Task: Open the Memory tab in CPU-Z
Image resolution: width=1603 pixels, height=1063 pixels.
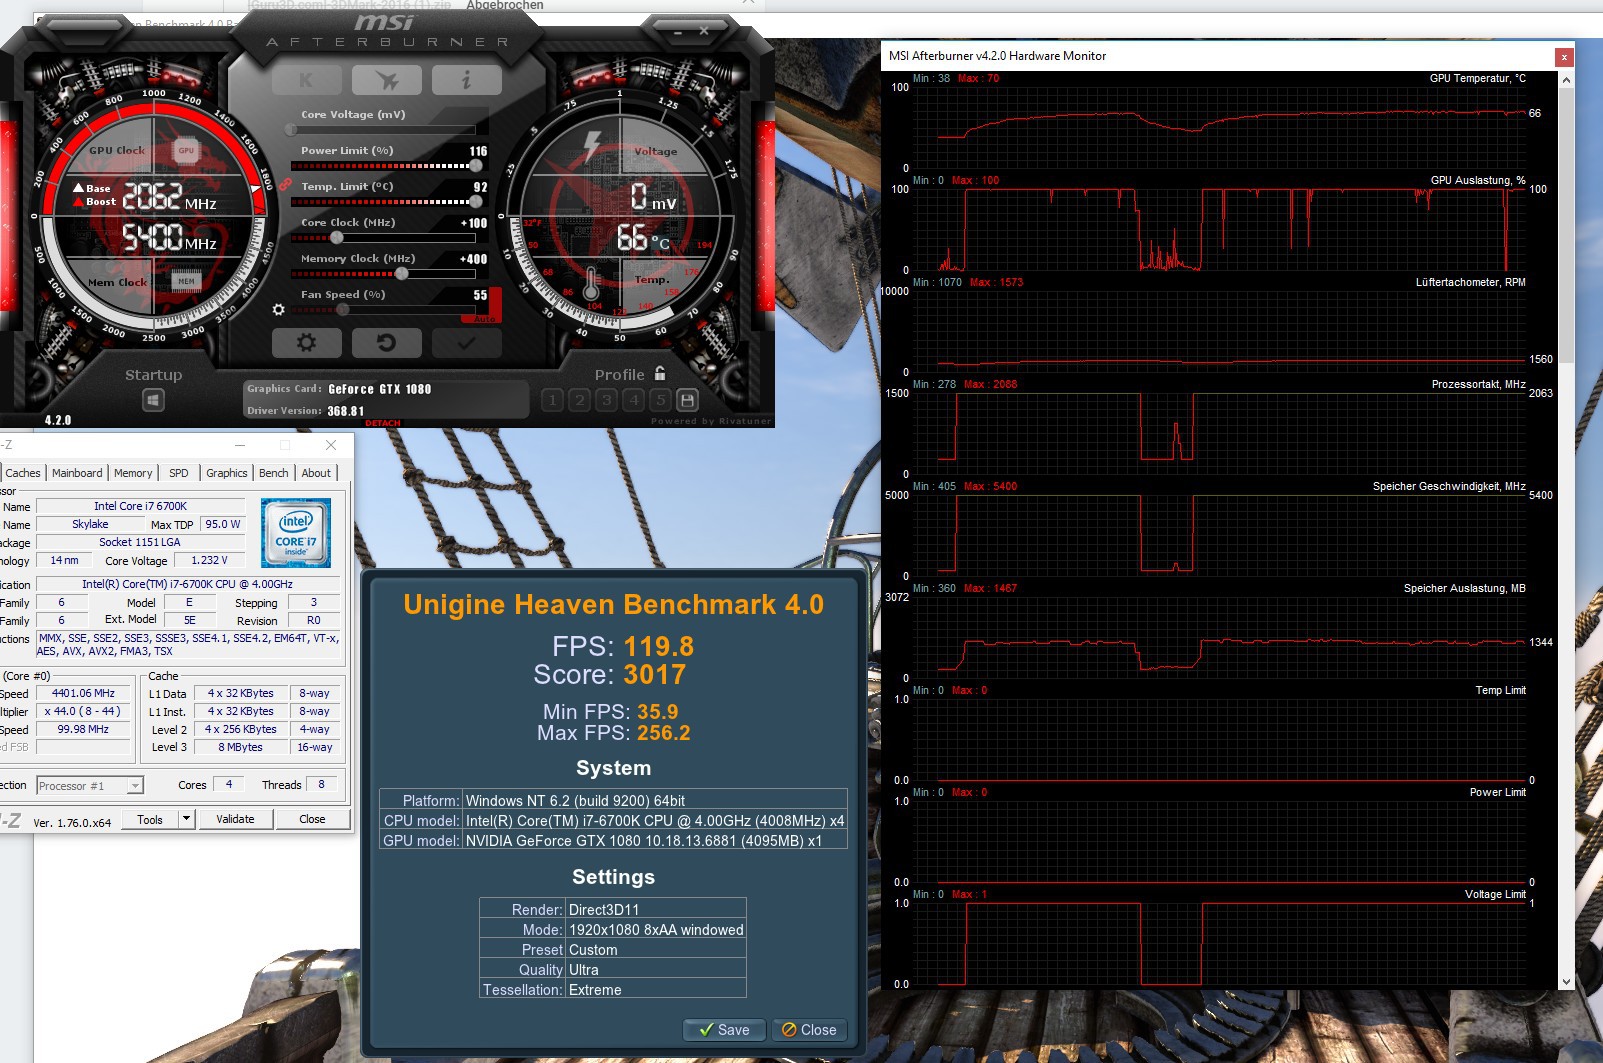Action: [133, 473]
